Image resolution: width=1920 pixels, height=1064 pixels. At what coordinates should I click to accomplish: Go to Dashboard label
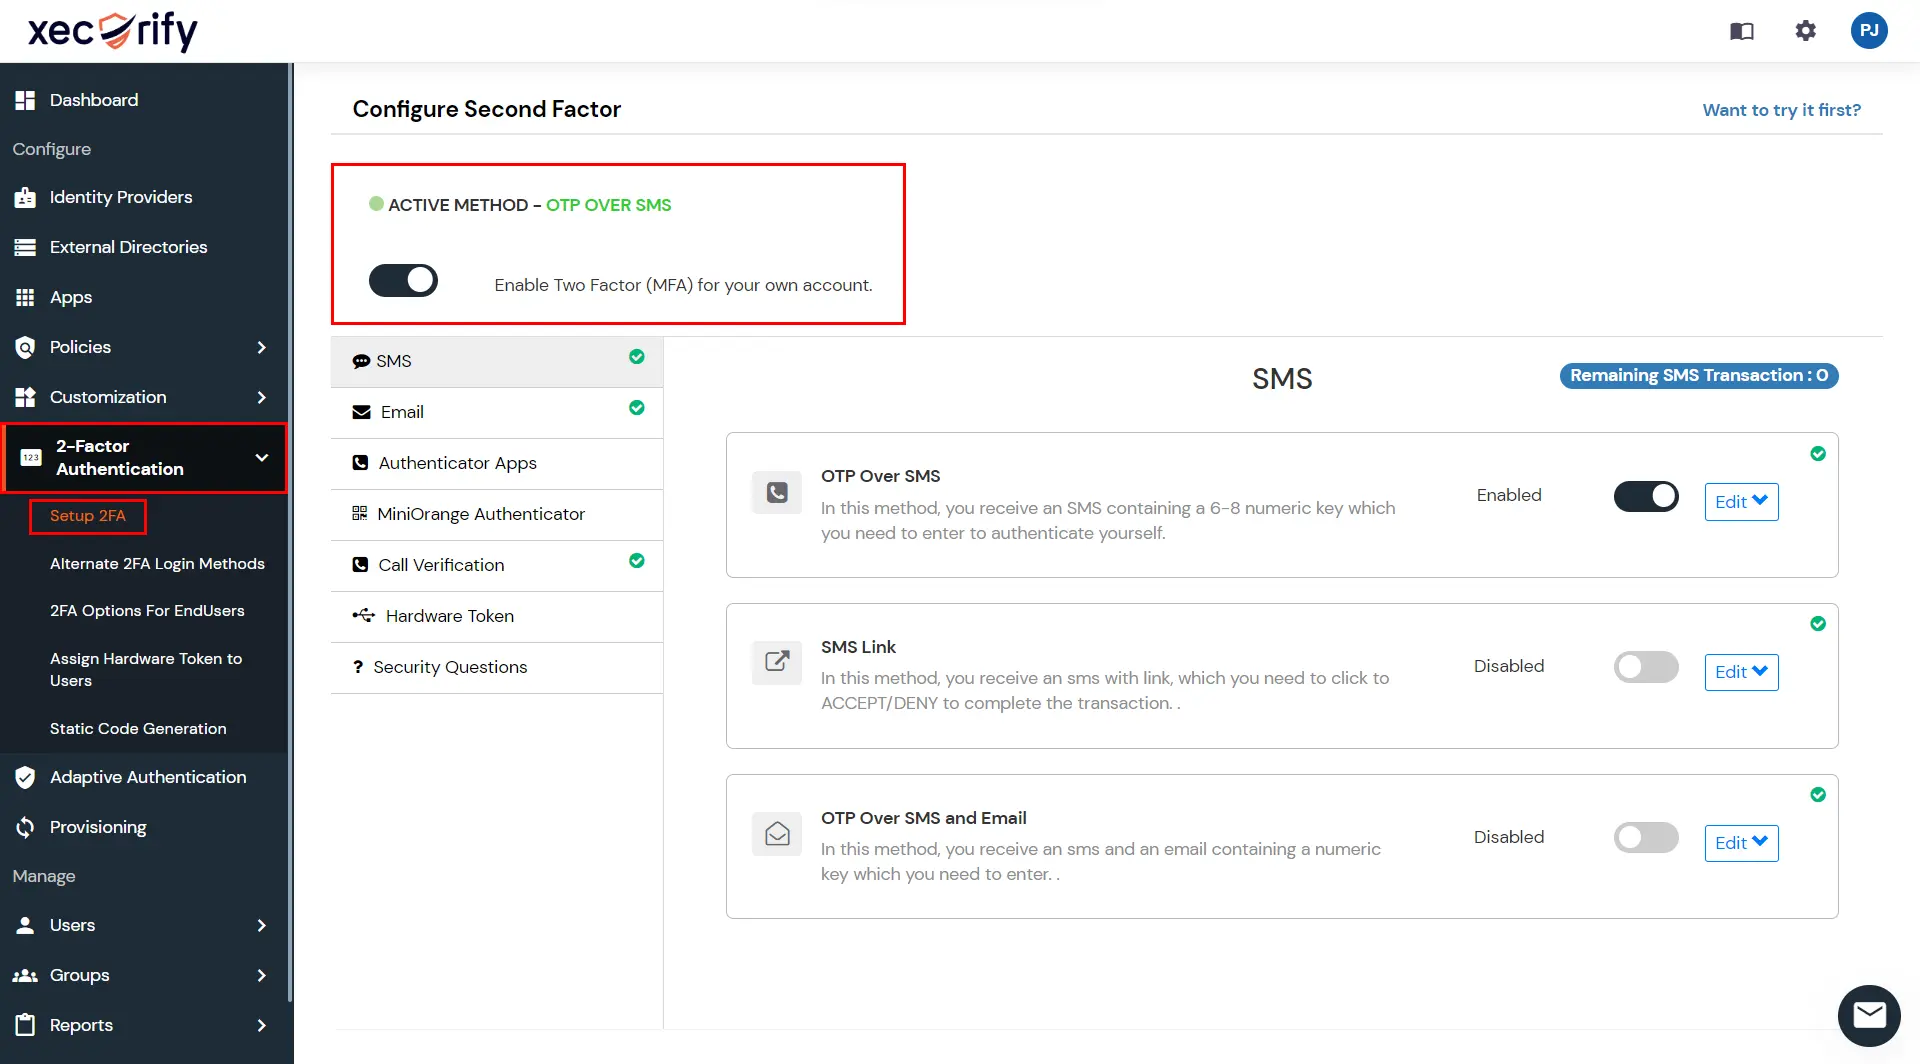click(94, 100)
